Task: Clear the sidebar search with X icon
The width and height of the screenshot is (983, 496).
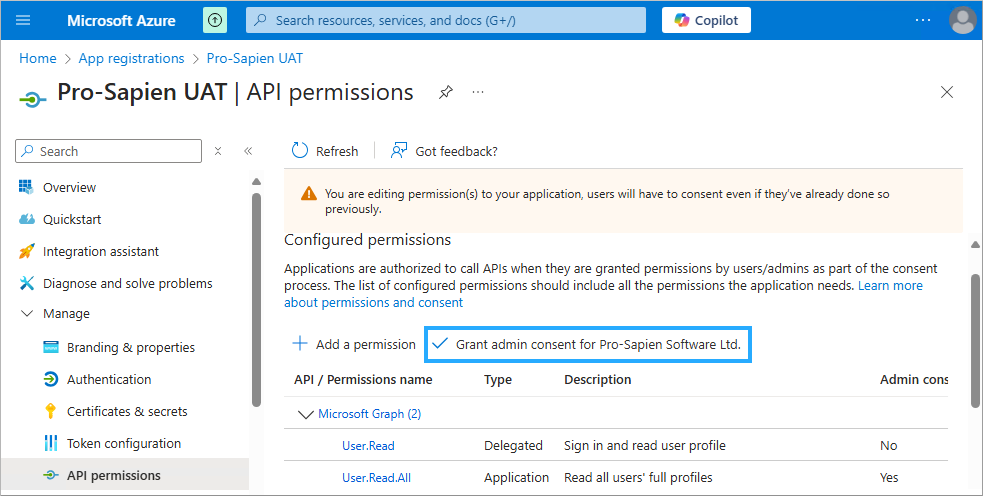Action: [218, 151]
